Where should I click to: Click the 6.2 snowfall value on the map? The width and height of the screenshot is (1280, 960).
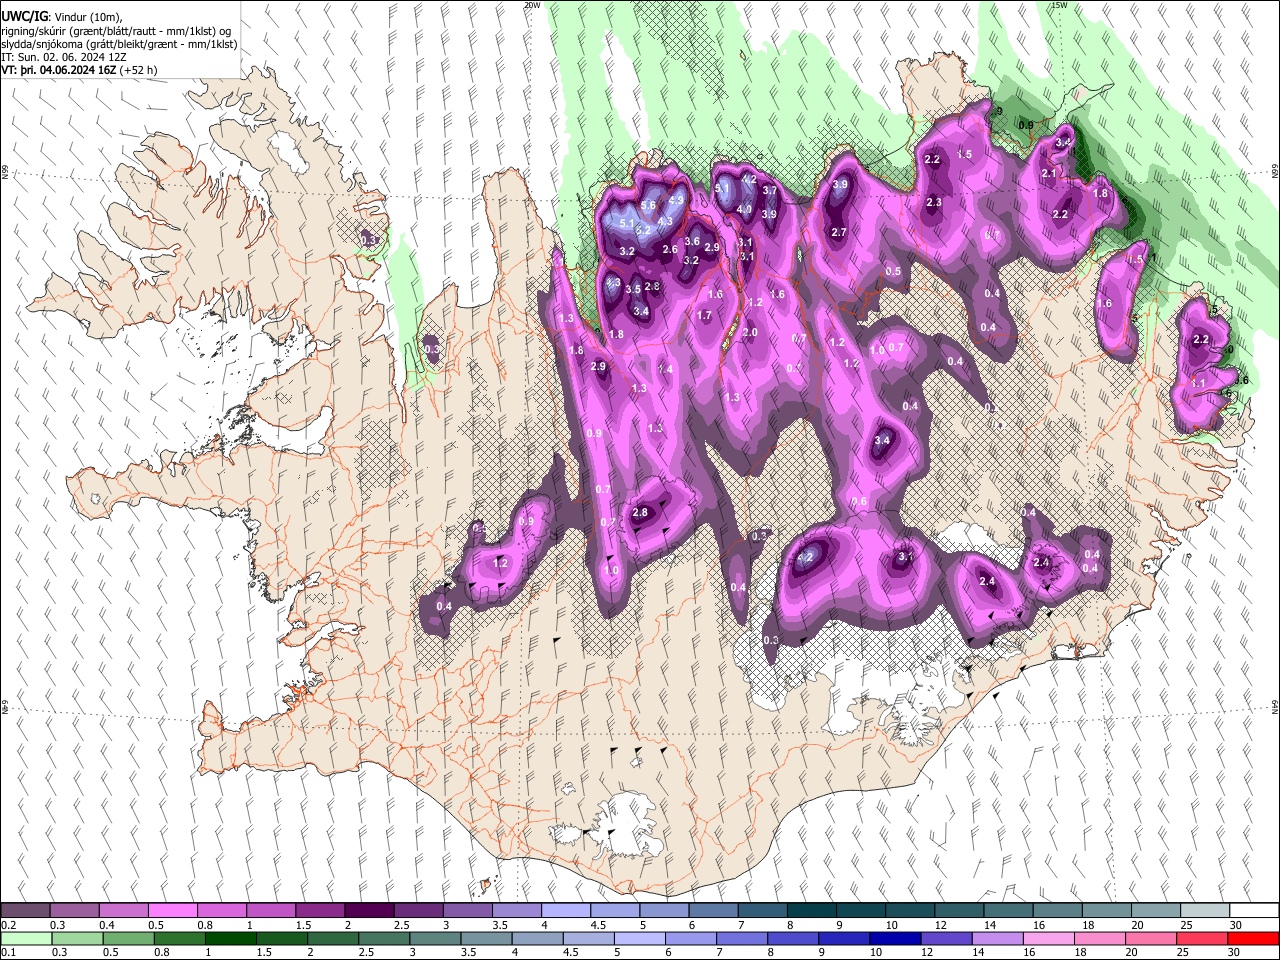(643, 230)
